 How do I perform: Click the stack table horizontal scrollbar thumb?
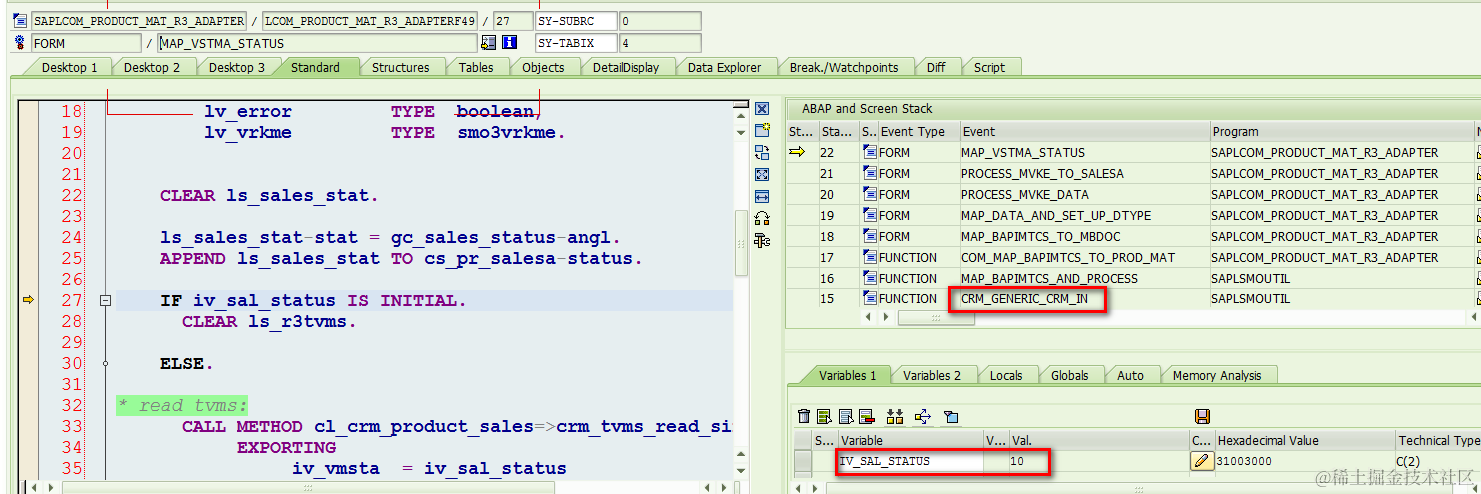936,317
